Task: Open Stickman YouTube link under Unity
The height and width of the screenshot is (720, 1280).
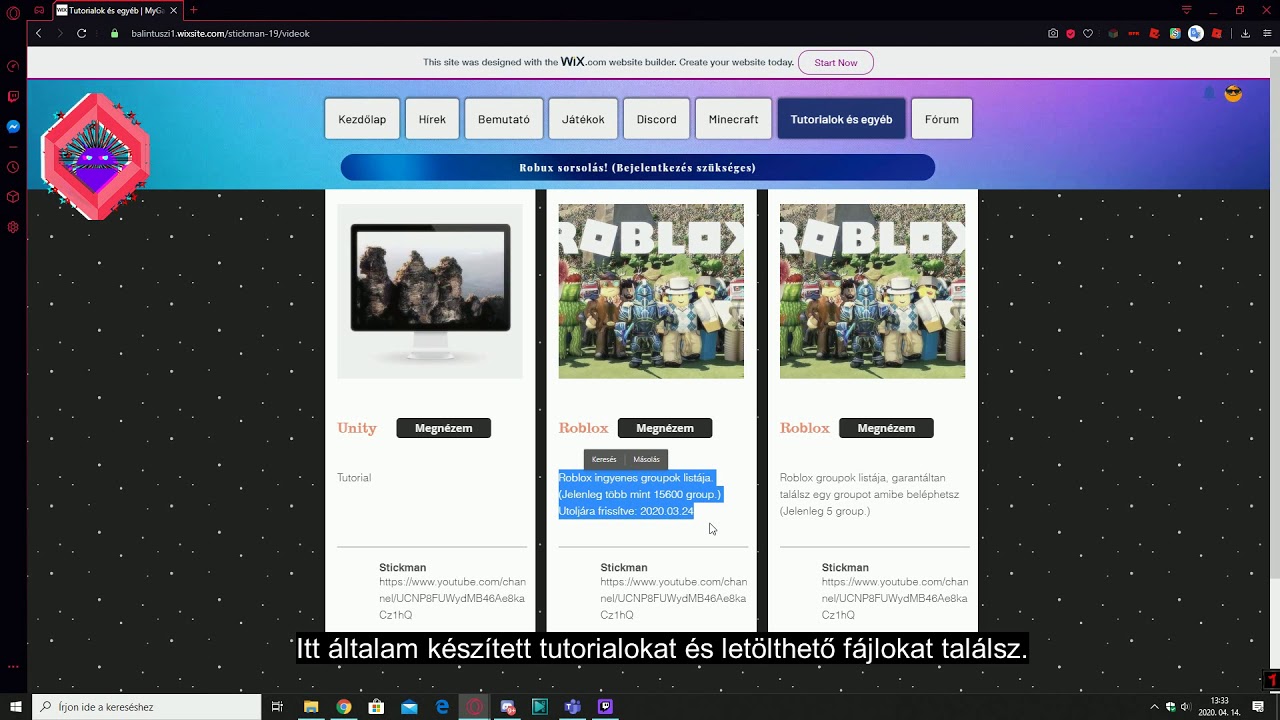Action: click(452, 598)
